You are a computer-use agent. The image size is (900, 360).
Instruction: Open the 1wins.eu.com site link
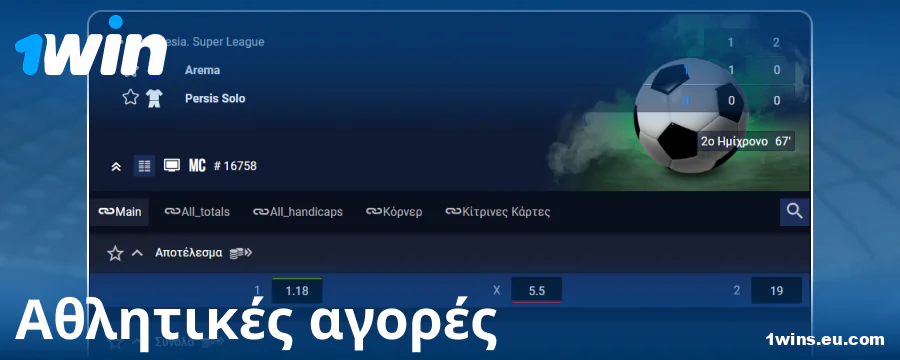(x=825, y=339)
